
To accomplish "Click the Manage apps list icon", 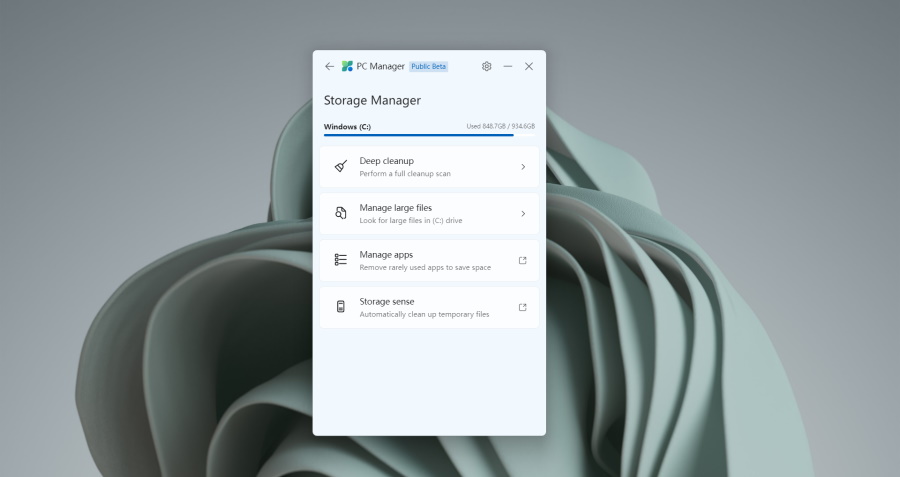I will pyautogui.click(x=341, y=260).
